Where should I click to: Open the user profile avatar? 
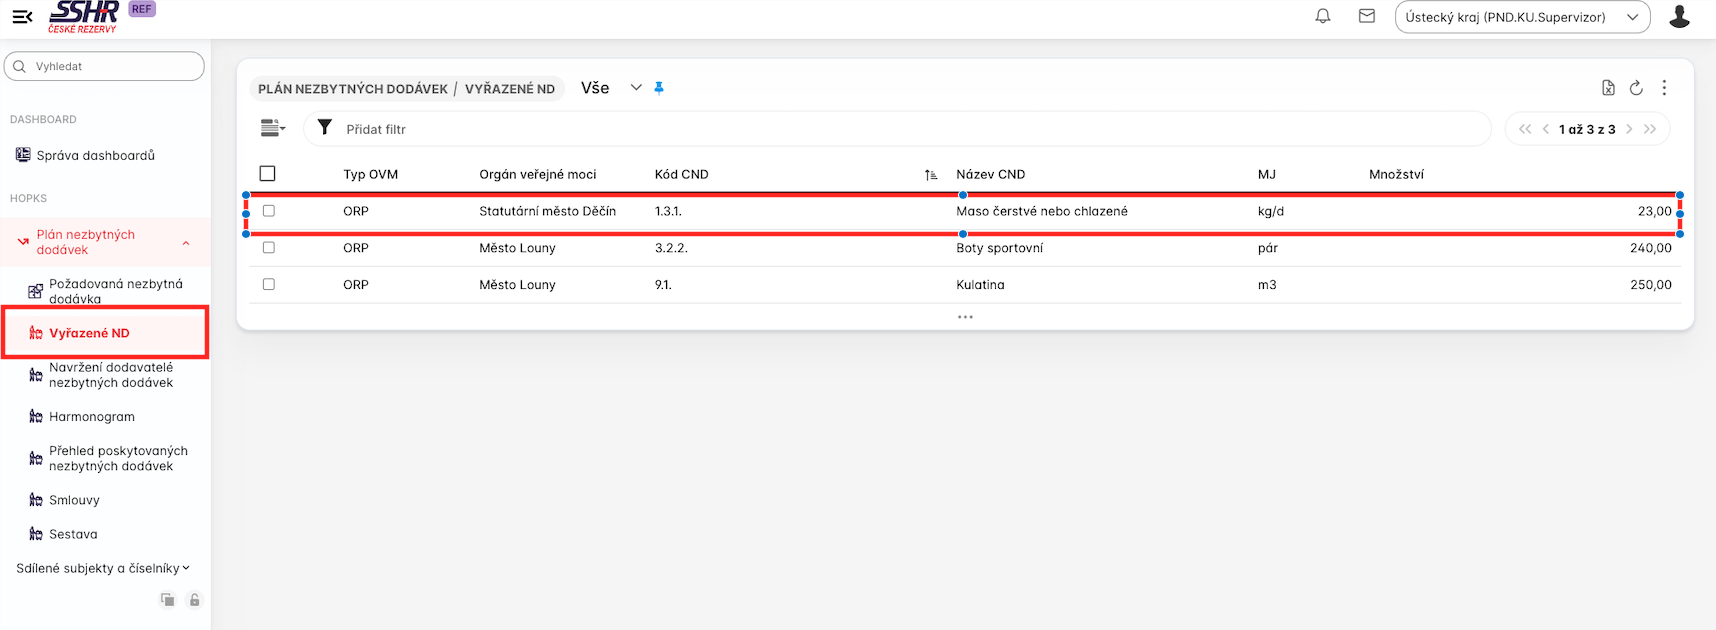1679,17
